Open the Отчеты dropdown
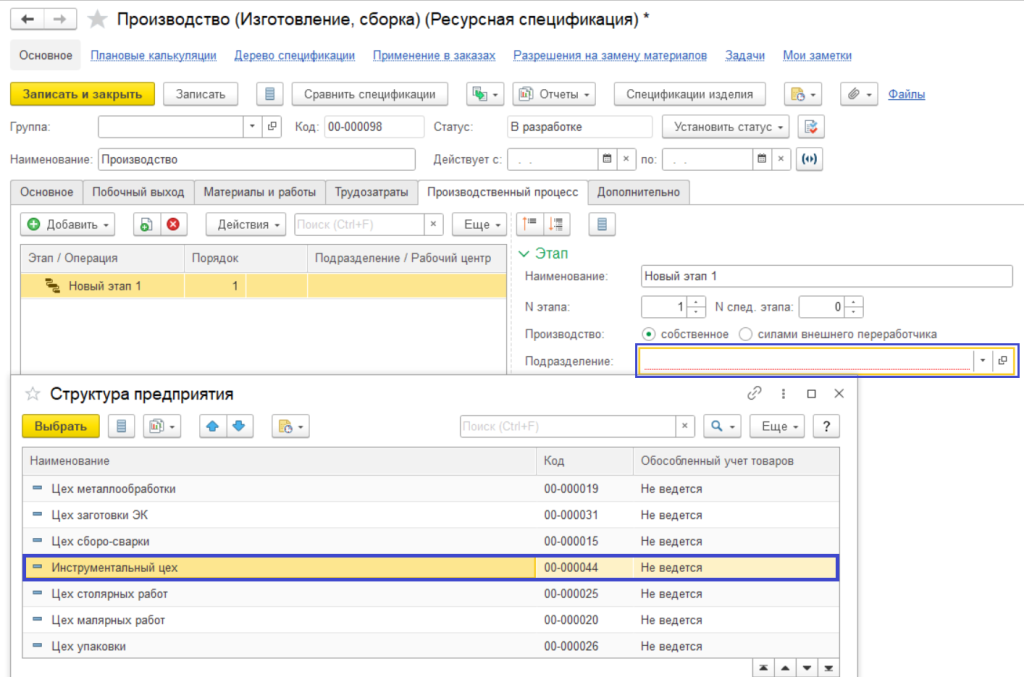Image resolution: width=1024 pixels, height=677 pixels. (554, 94)
